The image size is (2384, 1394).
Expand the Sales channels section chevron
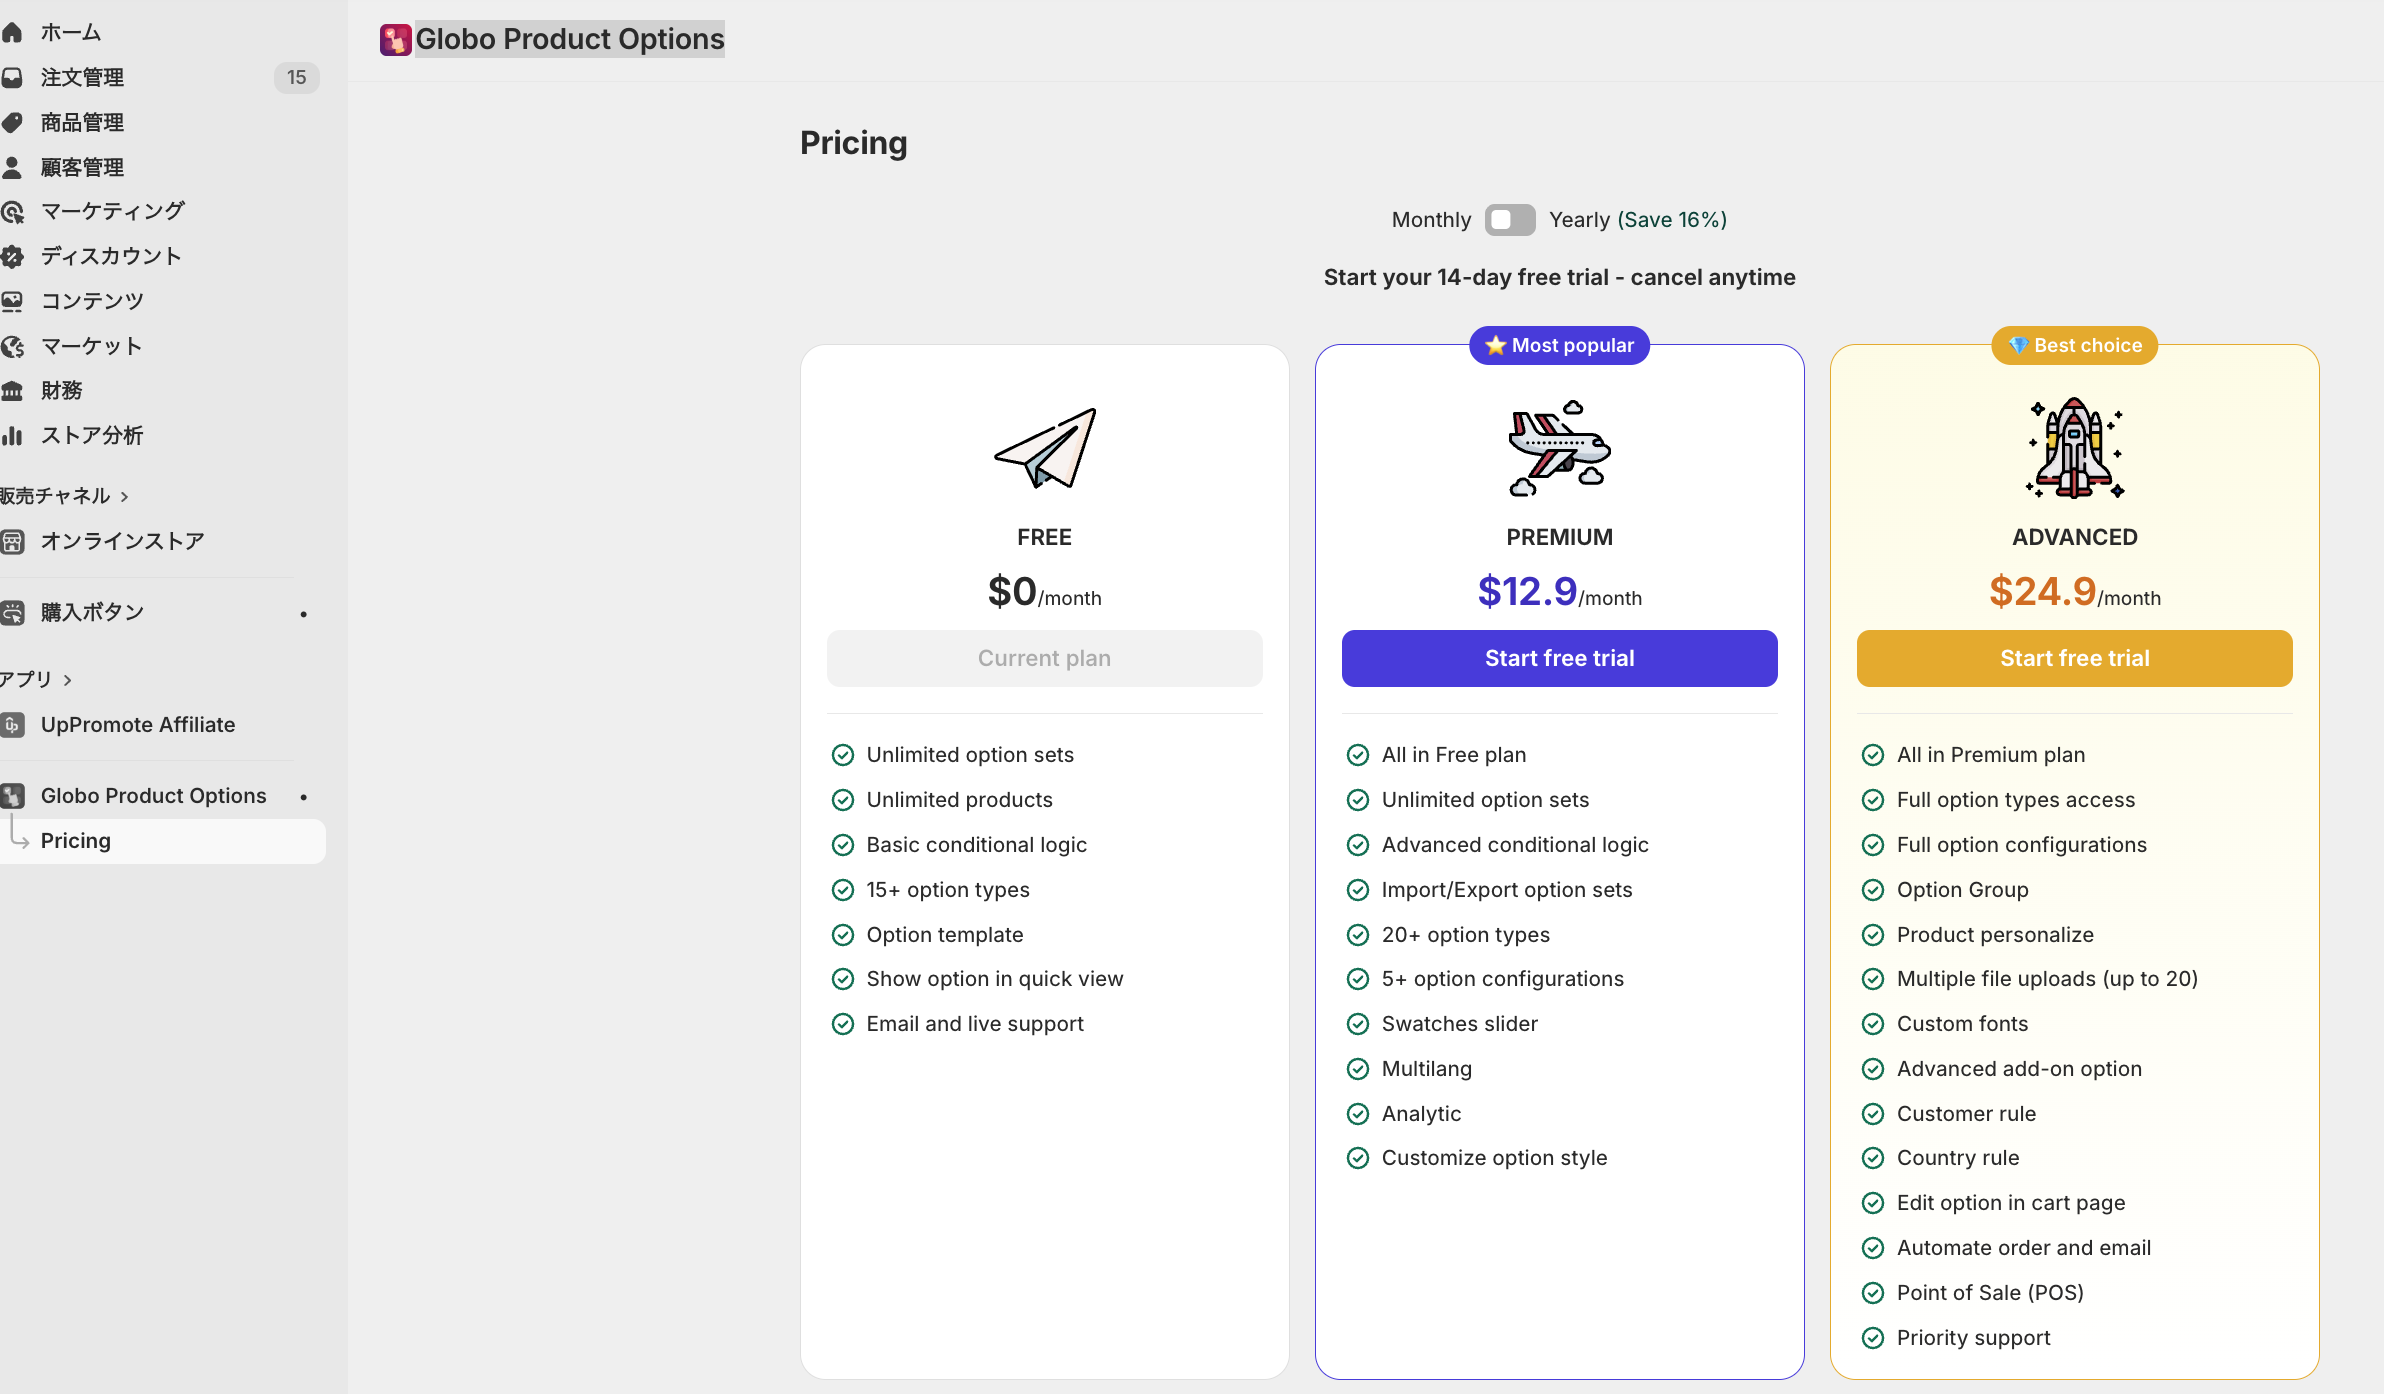tap(124, 497)
